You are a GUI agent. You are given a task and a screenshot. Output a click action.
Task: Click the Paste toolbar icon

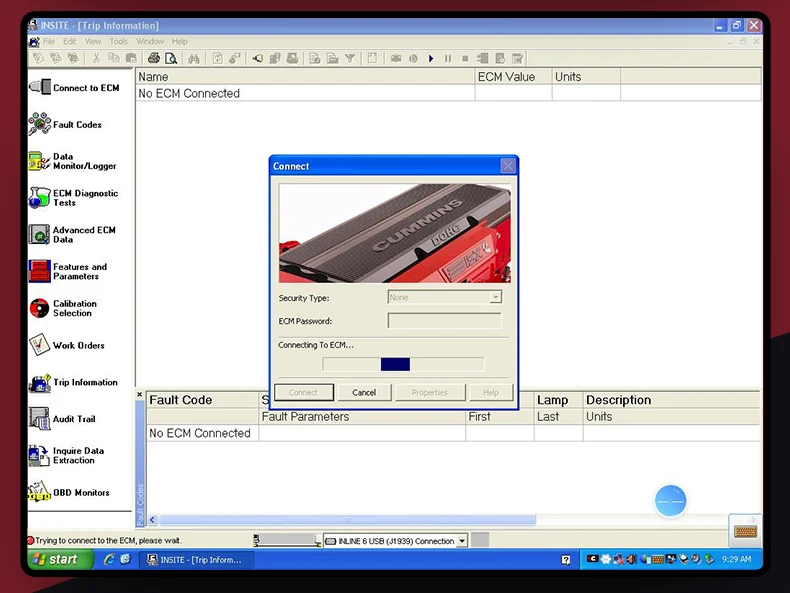click(131, 58)
